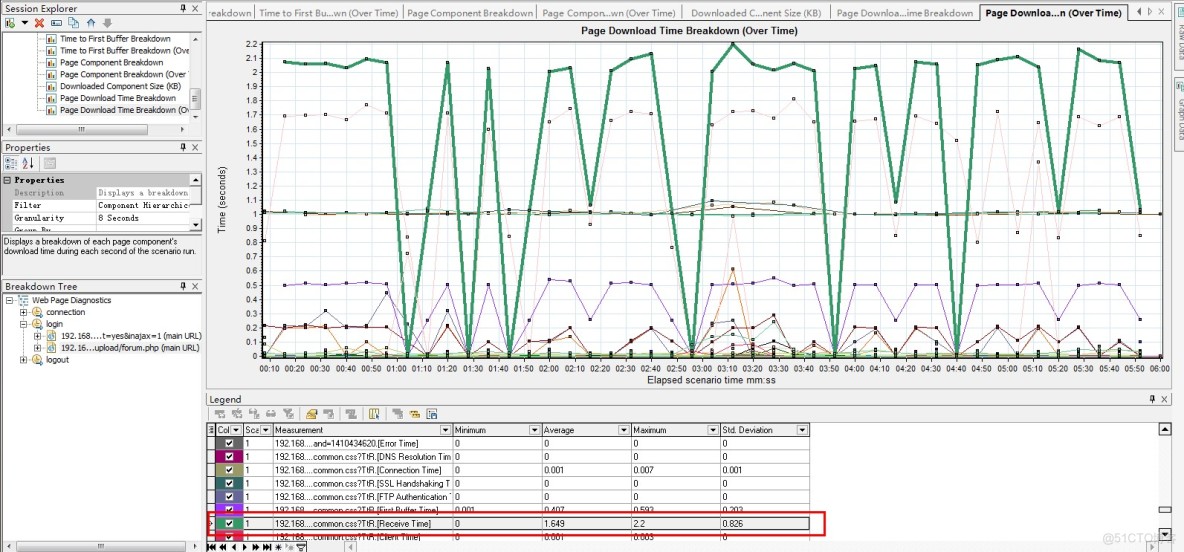Click the red delete item icon in Session Explorer

pyautogui.click(x=39, y=22)
